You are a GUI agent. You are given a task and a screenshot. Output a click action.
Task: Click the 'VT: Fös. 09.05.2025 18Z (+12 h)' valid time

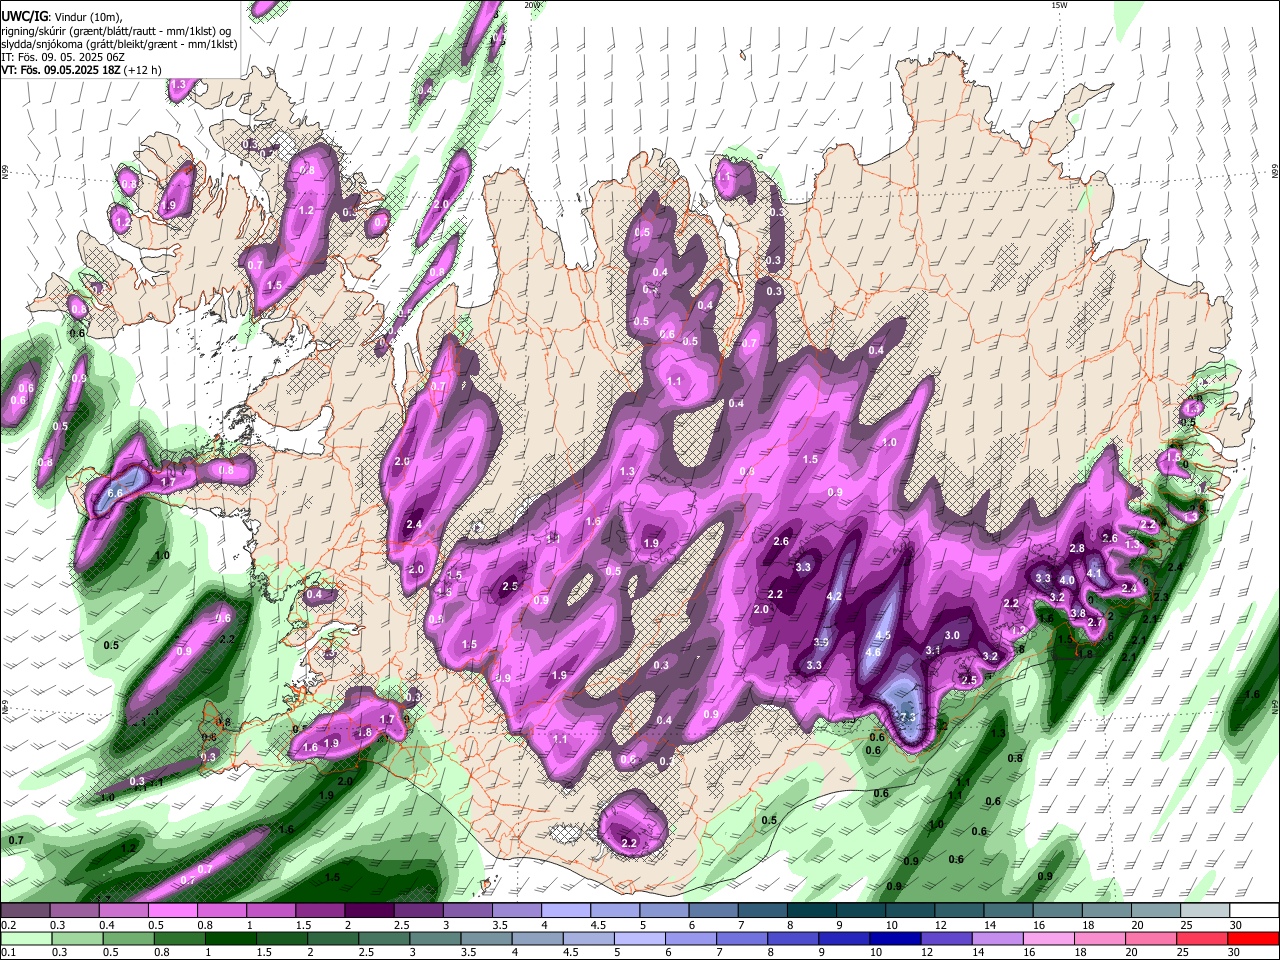(81, 70)
